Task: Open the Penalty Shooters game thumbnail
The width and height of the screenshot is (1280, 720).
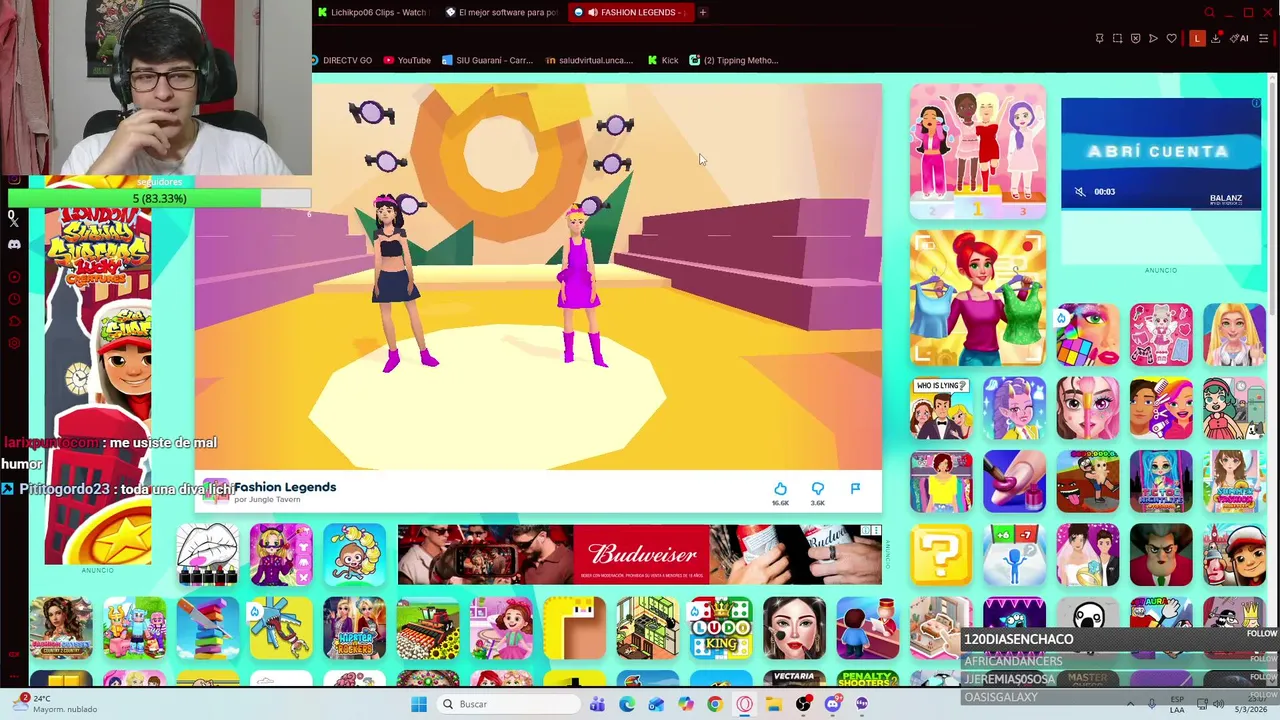Action: pos(868,679)
